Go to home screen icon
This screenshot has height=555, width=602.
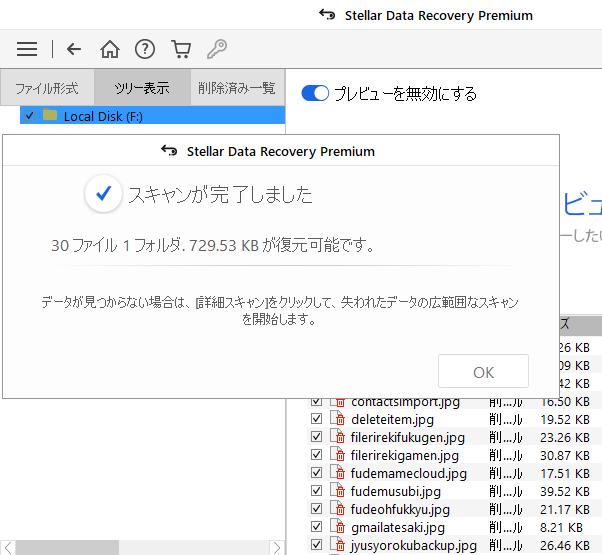[x=110, y=49]
